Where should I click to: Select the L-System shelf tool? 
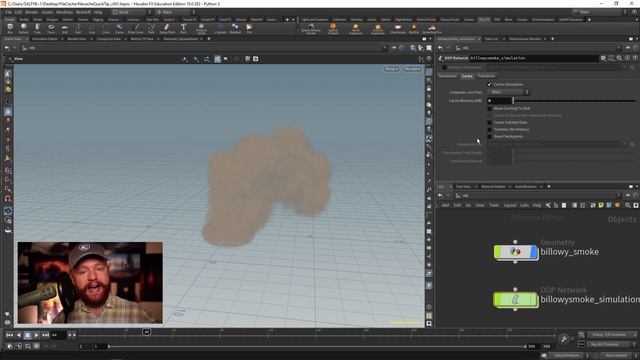[220, 29]
